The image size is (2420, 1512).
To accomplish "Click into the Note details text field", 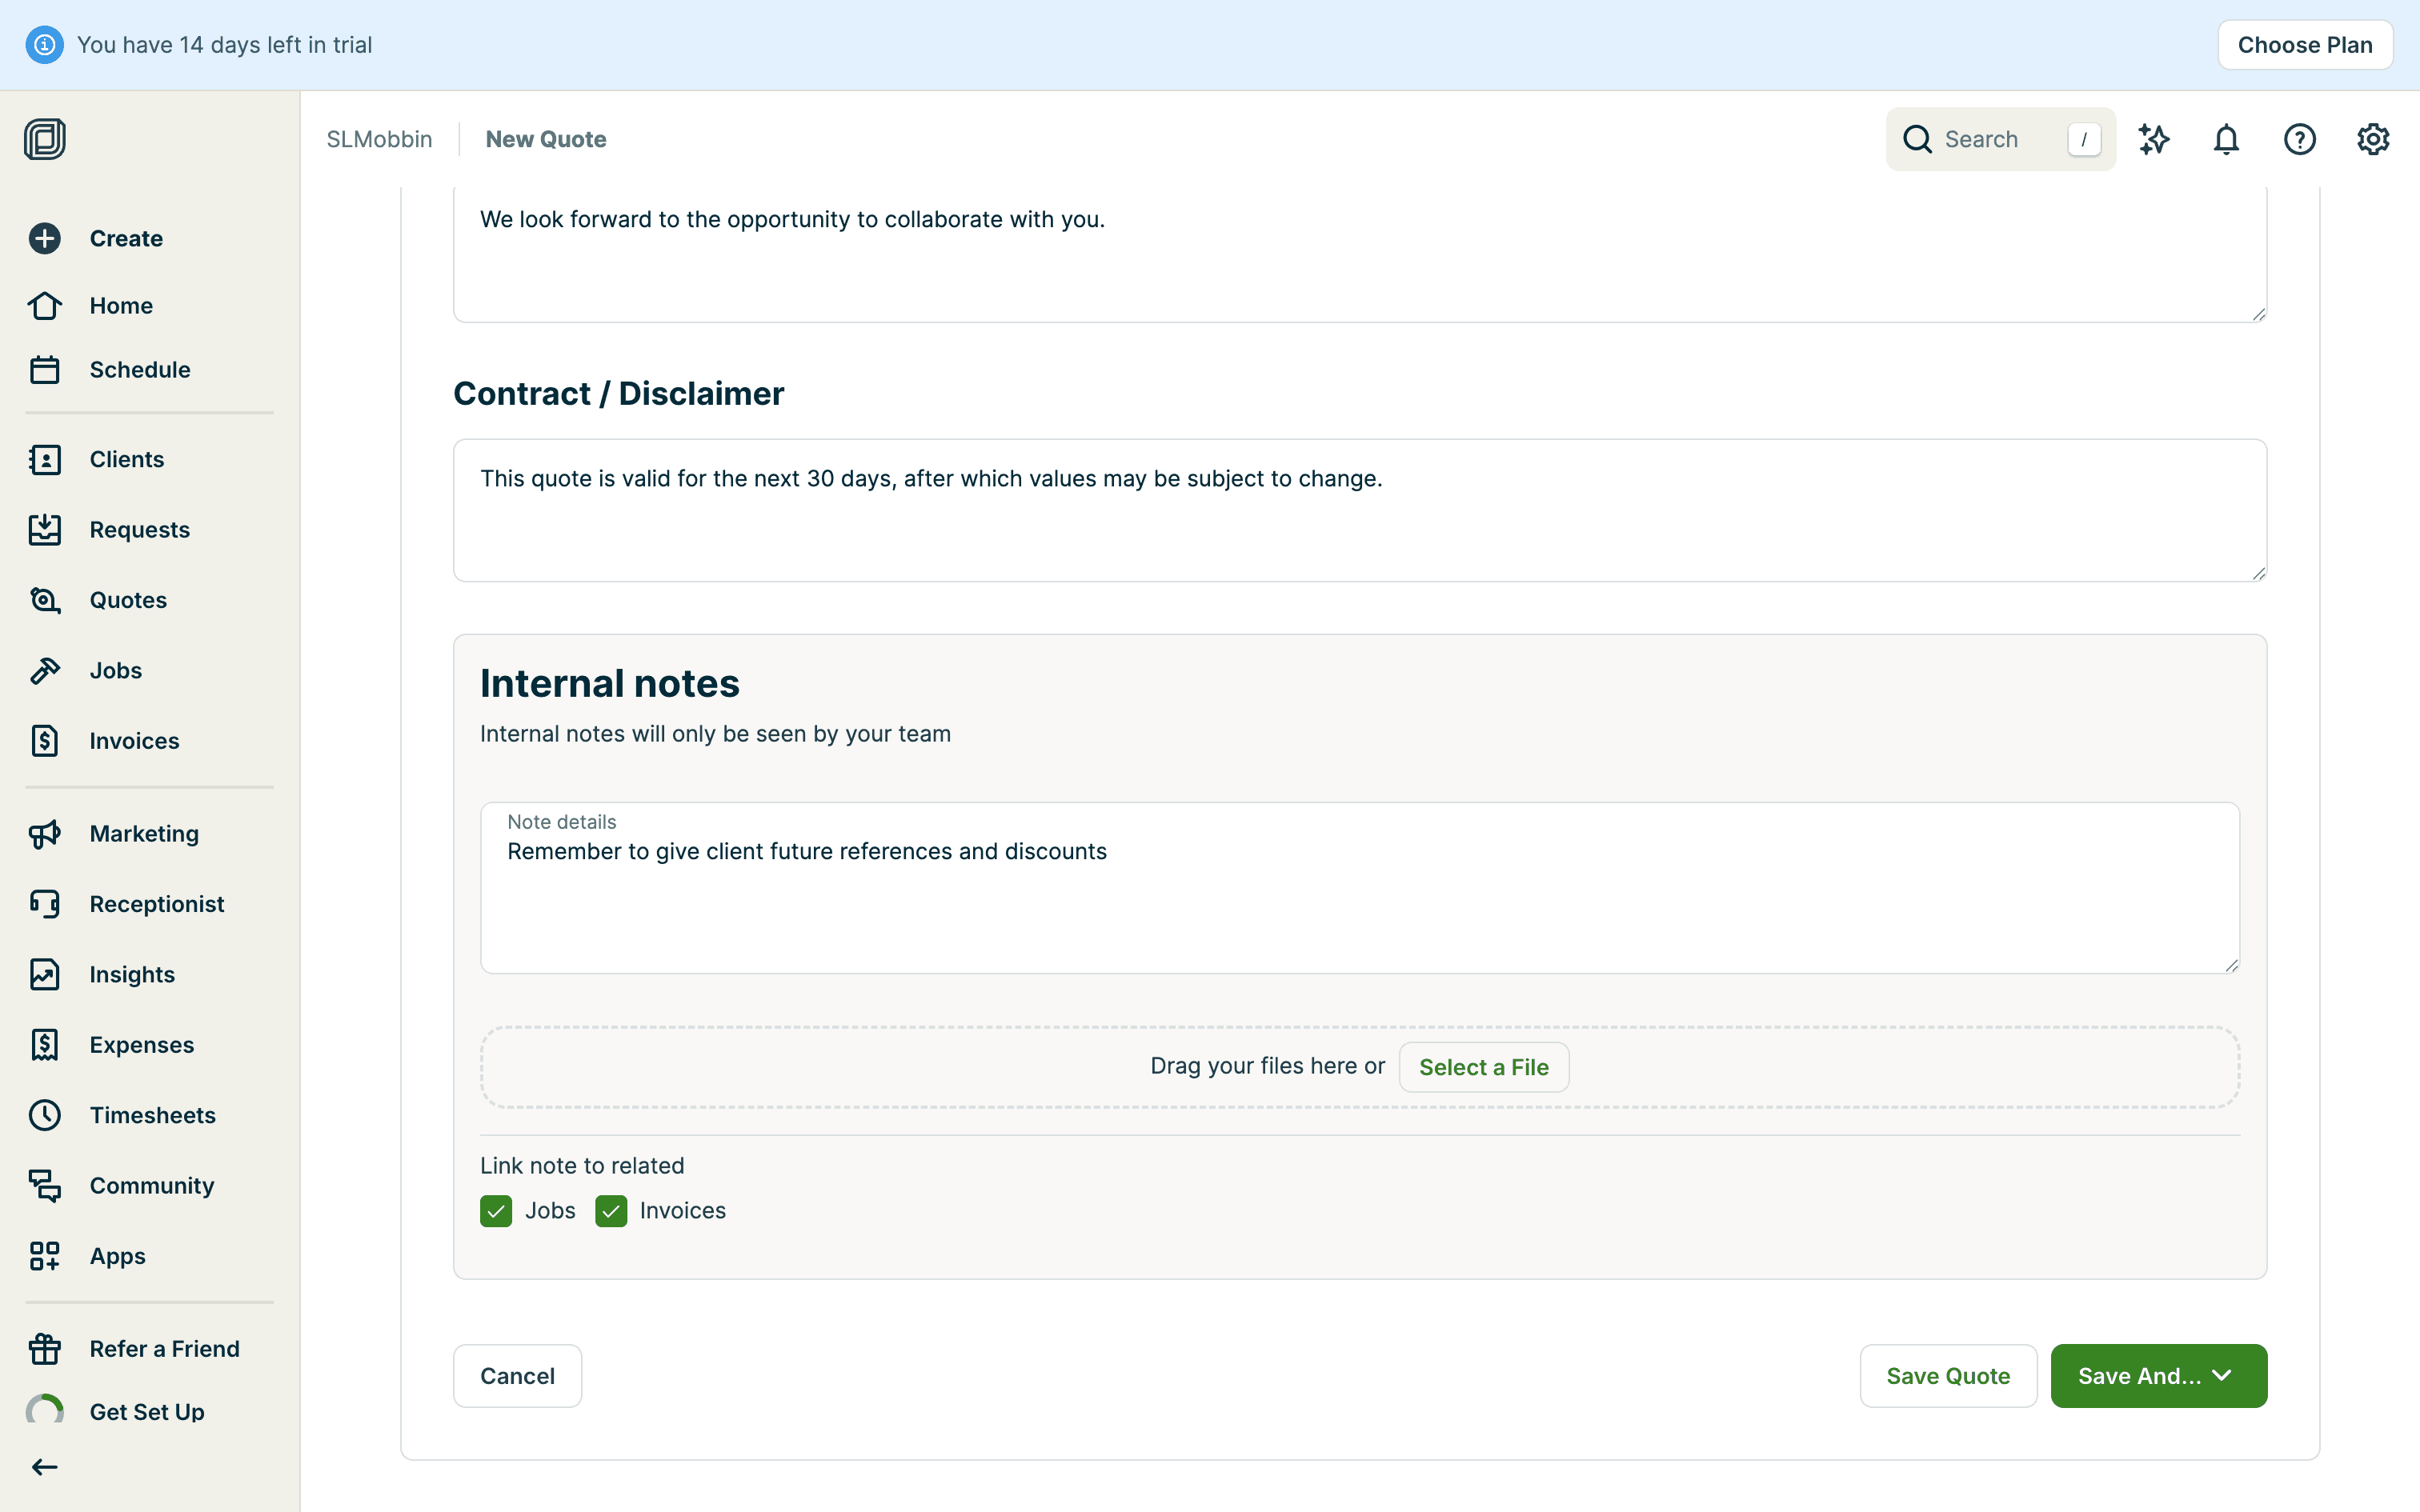I will tap(1359, 900).
